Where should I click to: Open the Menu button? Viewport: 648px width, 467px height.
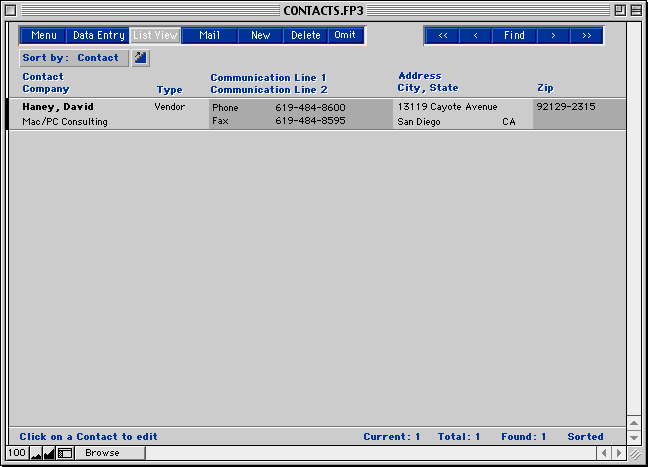click(43, 36)
